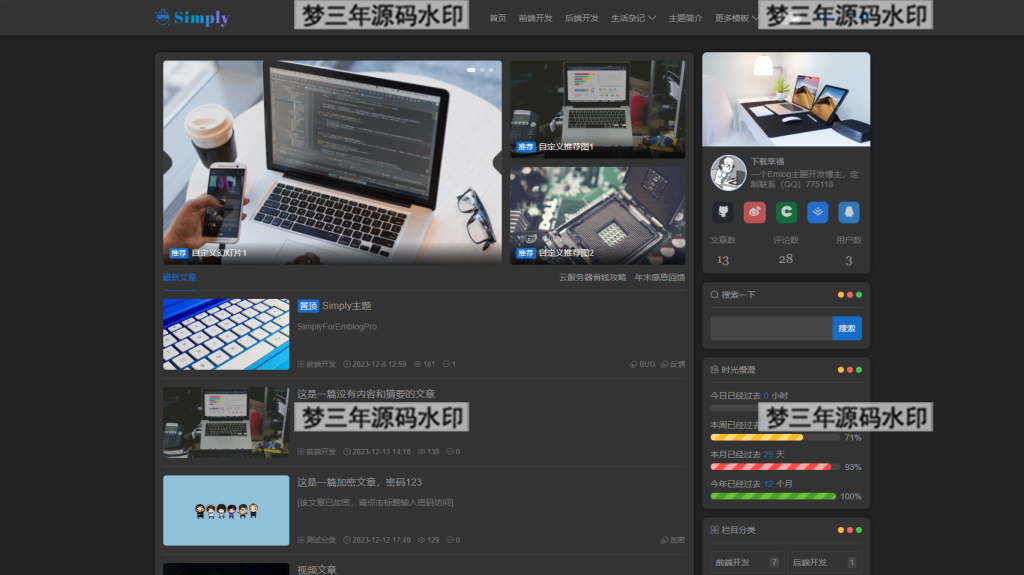
Task: Open the QQ penguin social icon
Action: (x=849, y=212)
